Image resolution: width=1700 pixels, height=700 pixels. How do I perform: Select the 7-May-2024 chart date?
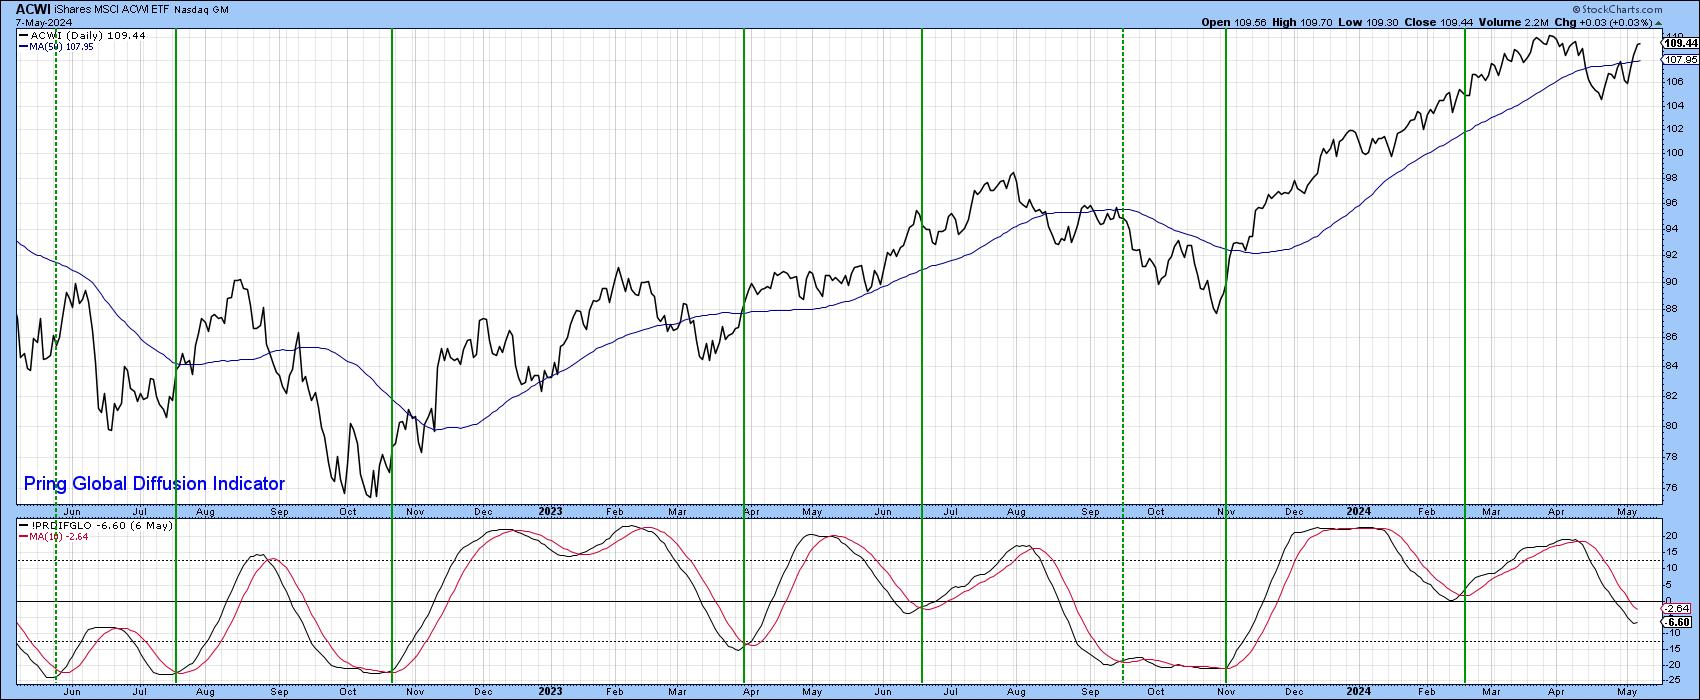(x=44, y=22)
